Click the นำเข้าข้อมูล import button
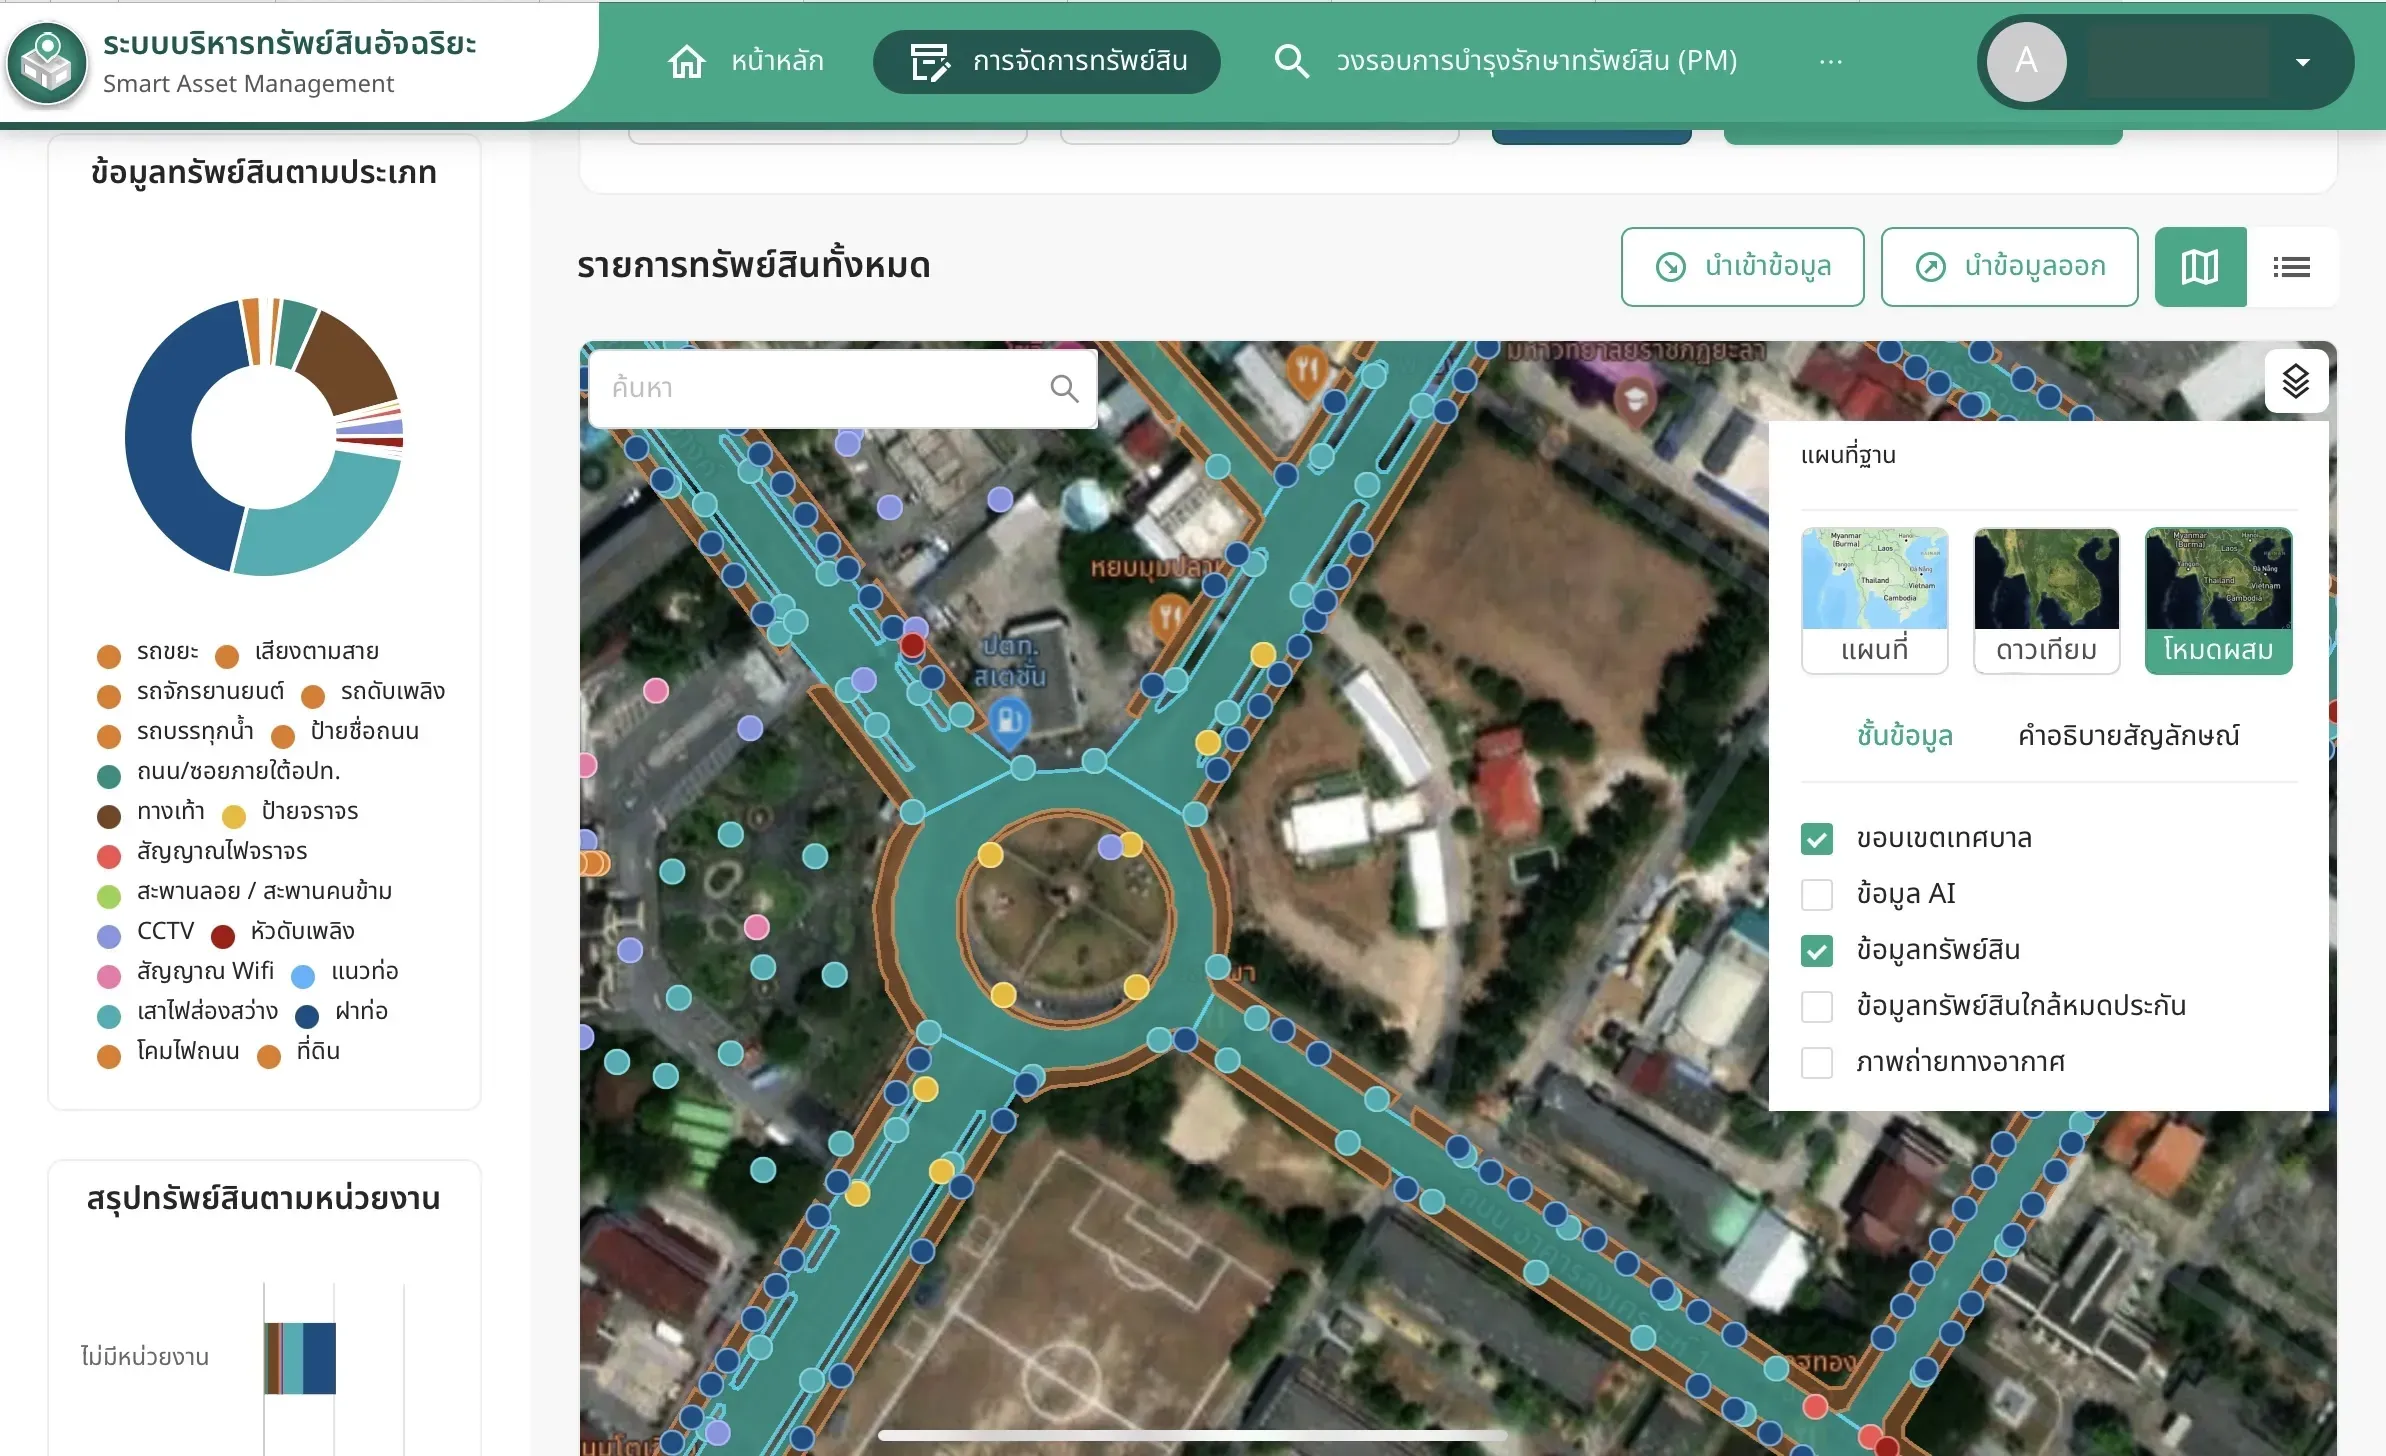Viewport: 2386px width, 1456px height. [x=1742, y=267]
